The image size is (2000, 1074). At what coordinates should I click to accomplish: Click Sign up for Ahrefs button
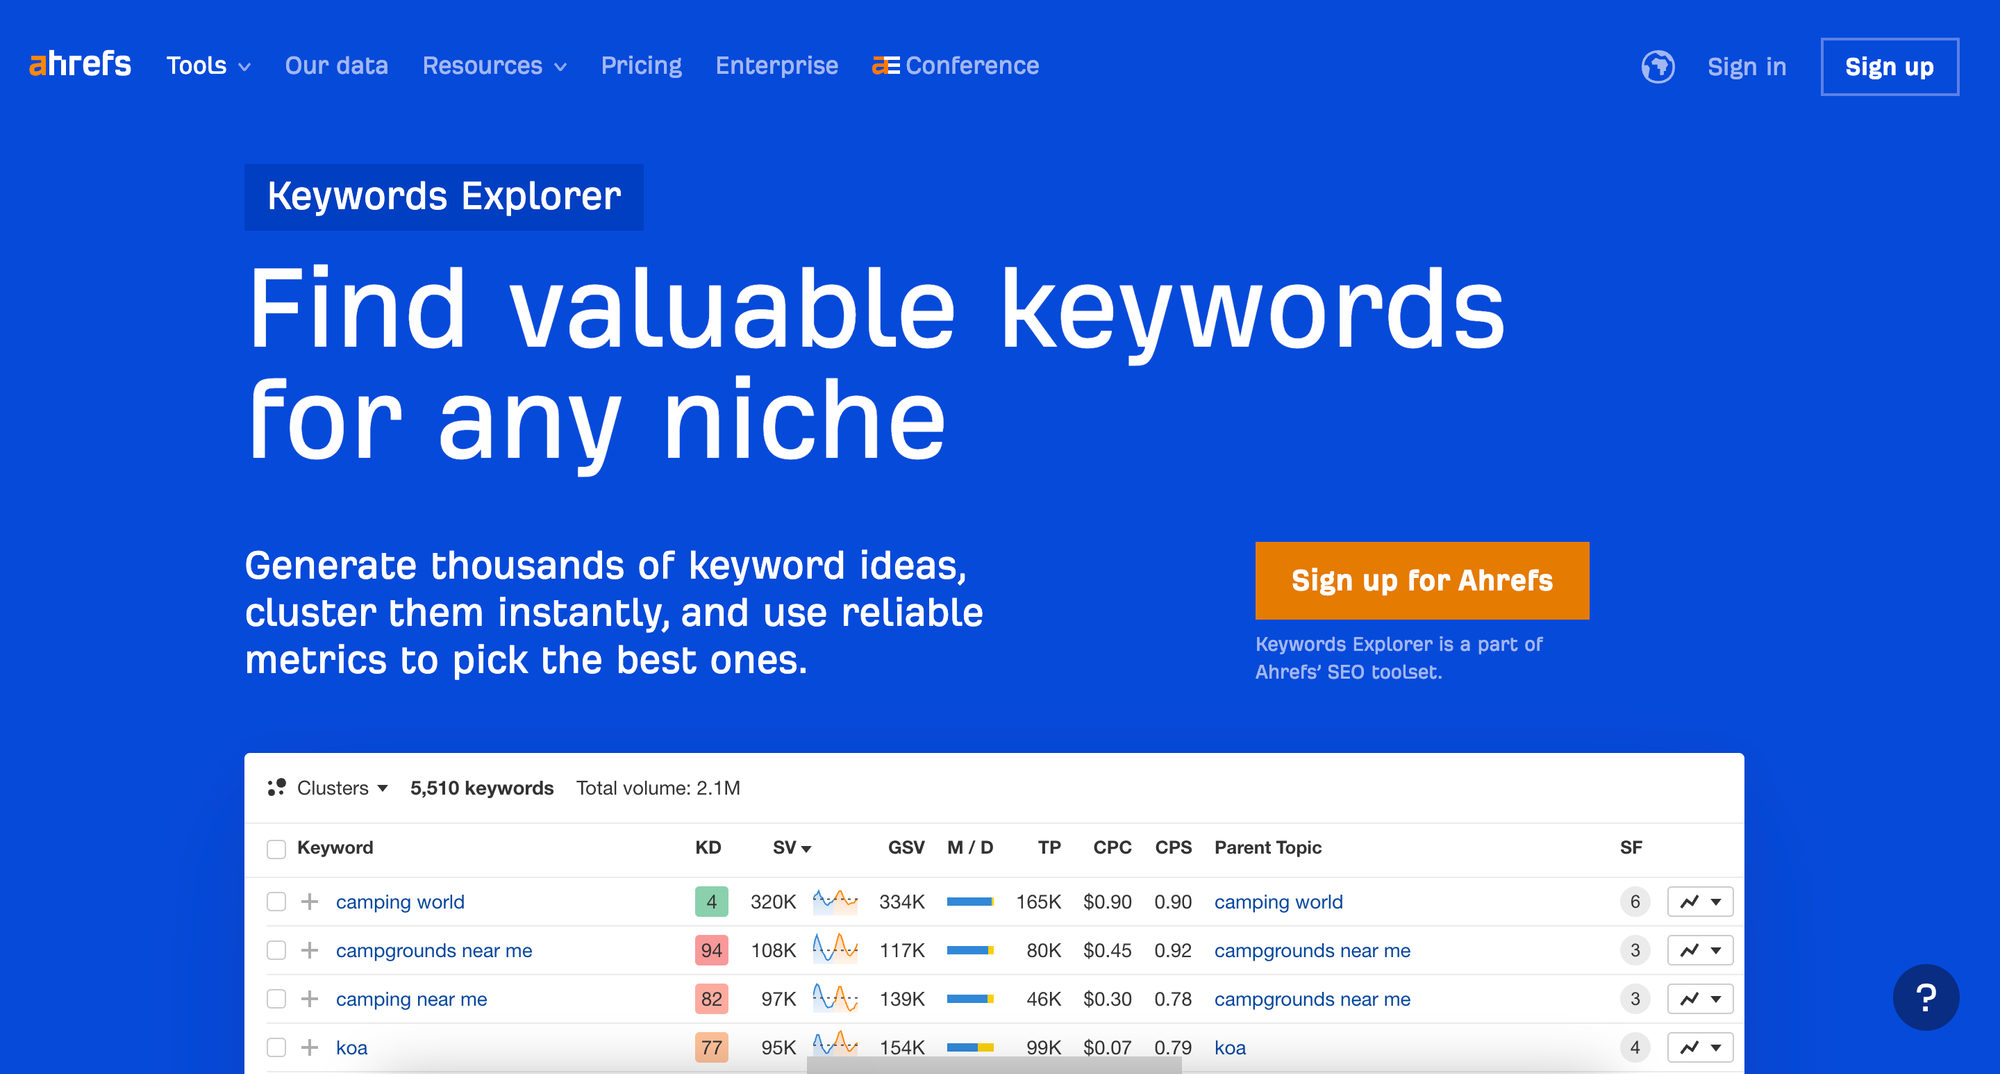tap(1422, 581)
